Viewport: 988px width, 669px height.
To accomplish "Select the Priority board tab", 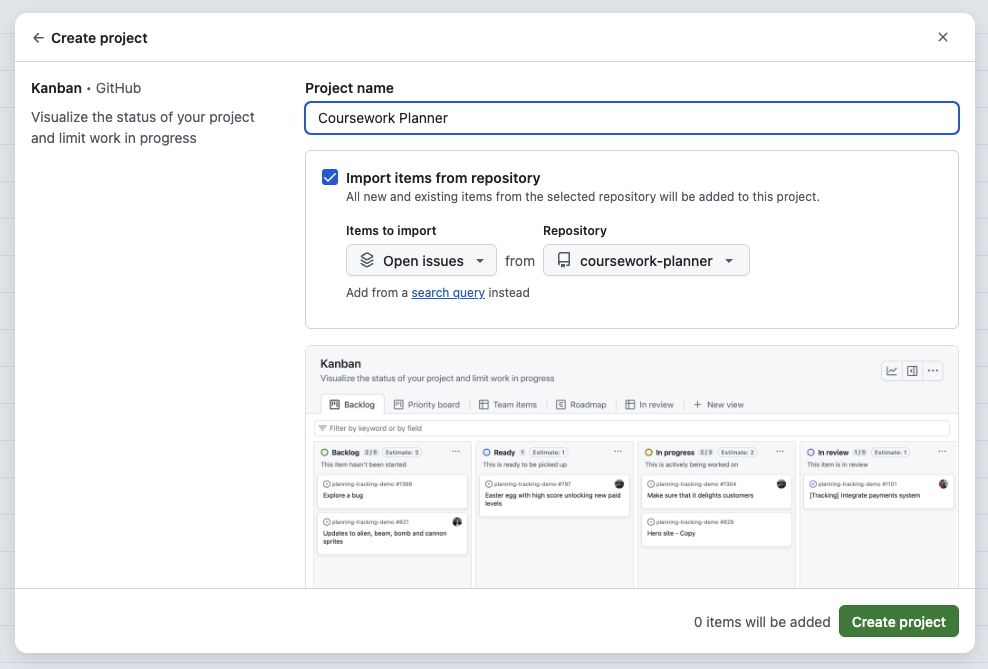I will [x=427, y=404].
